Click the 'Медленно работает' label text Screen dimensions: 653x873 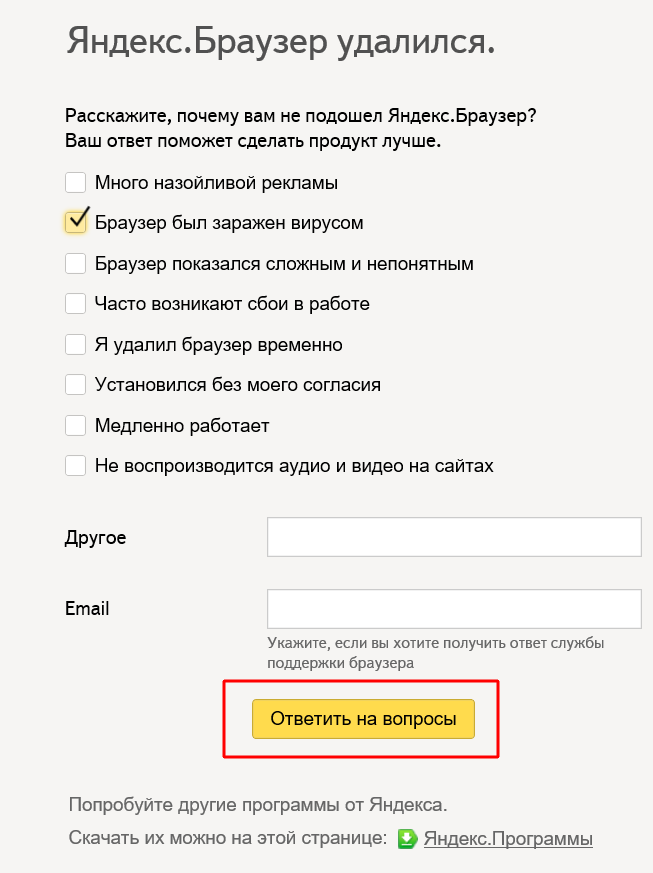(182, 426)
